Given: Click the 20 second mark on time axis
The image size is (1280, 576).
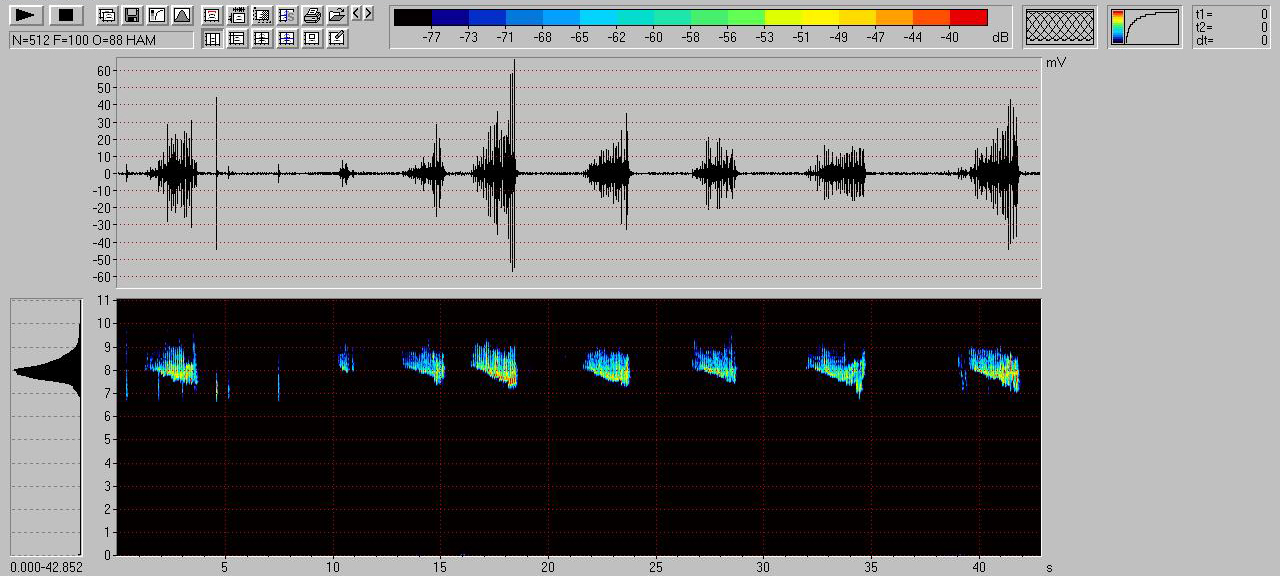Looking at the screenshot, I should click(548, 567).
